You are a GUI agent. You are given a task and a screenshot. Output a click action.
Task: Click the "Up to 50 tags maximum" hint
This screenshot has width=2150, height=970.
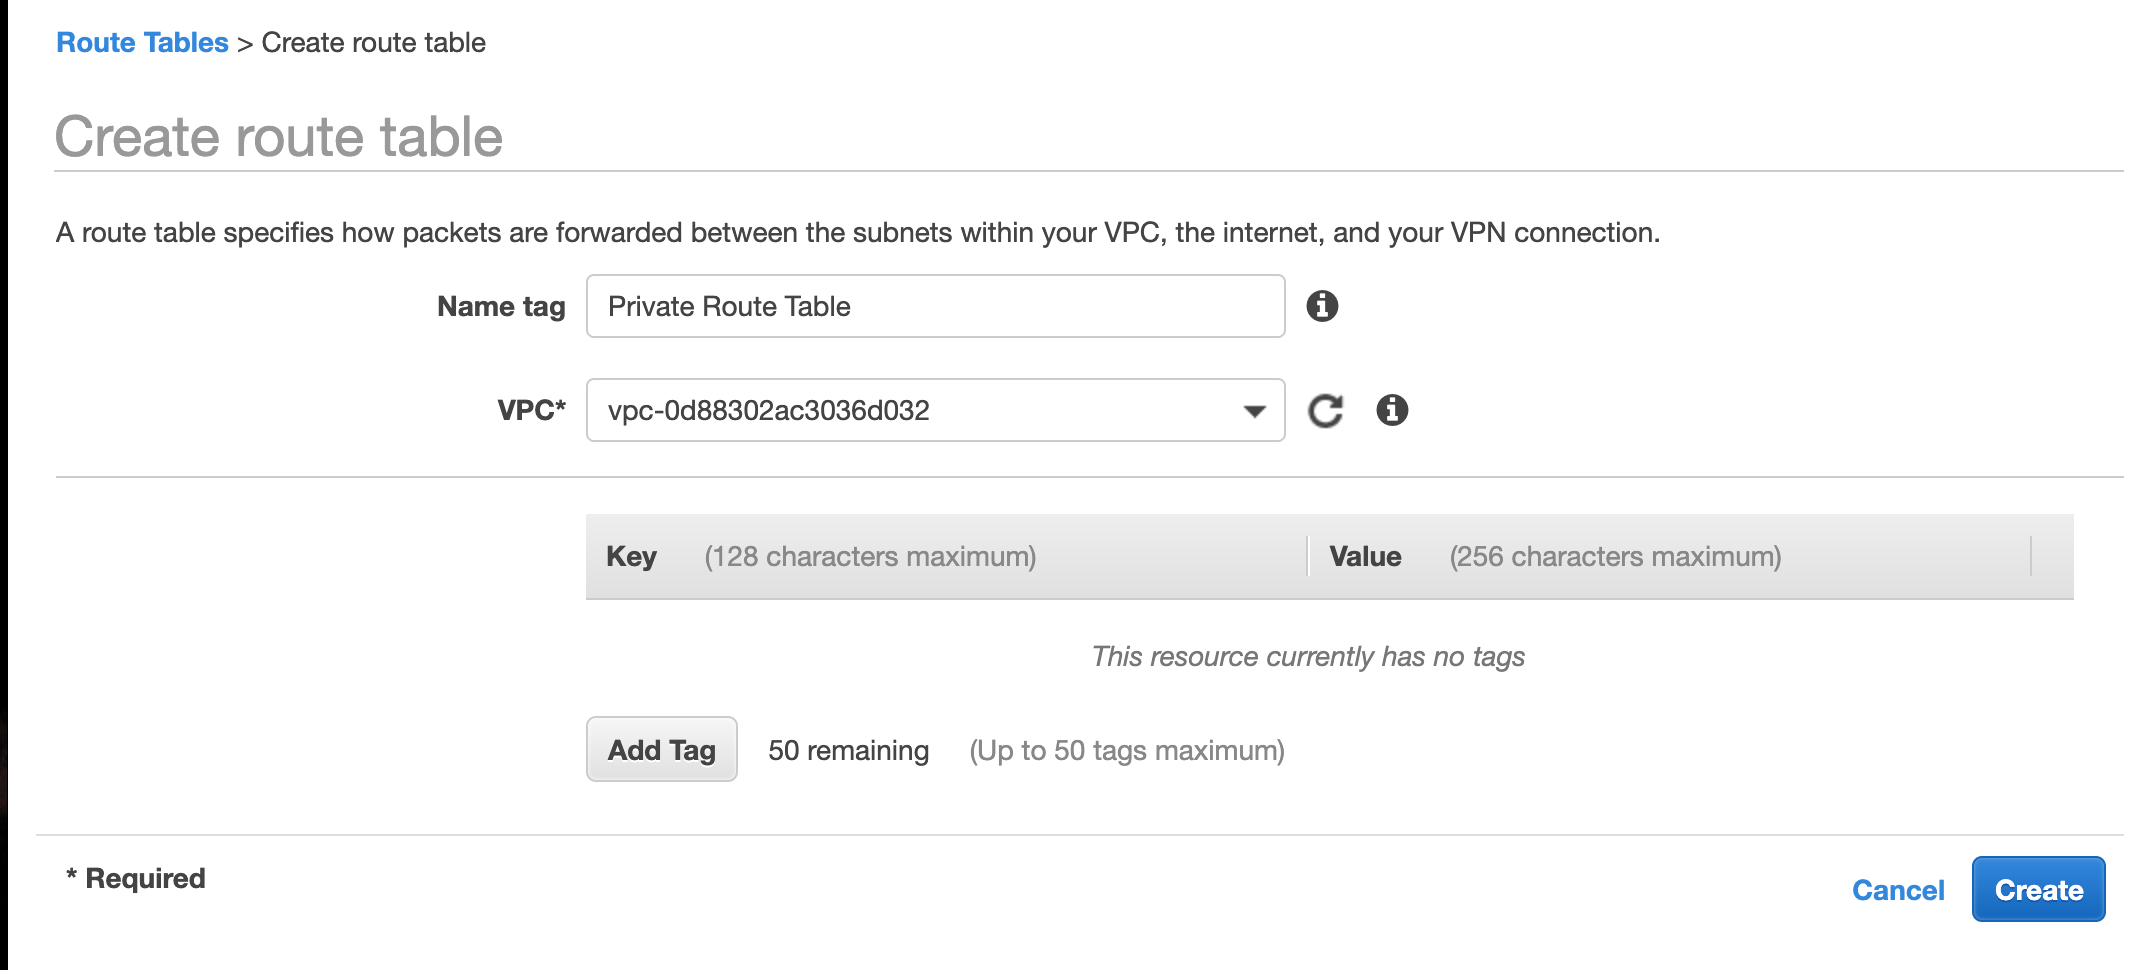click(1127, 751)
